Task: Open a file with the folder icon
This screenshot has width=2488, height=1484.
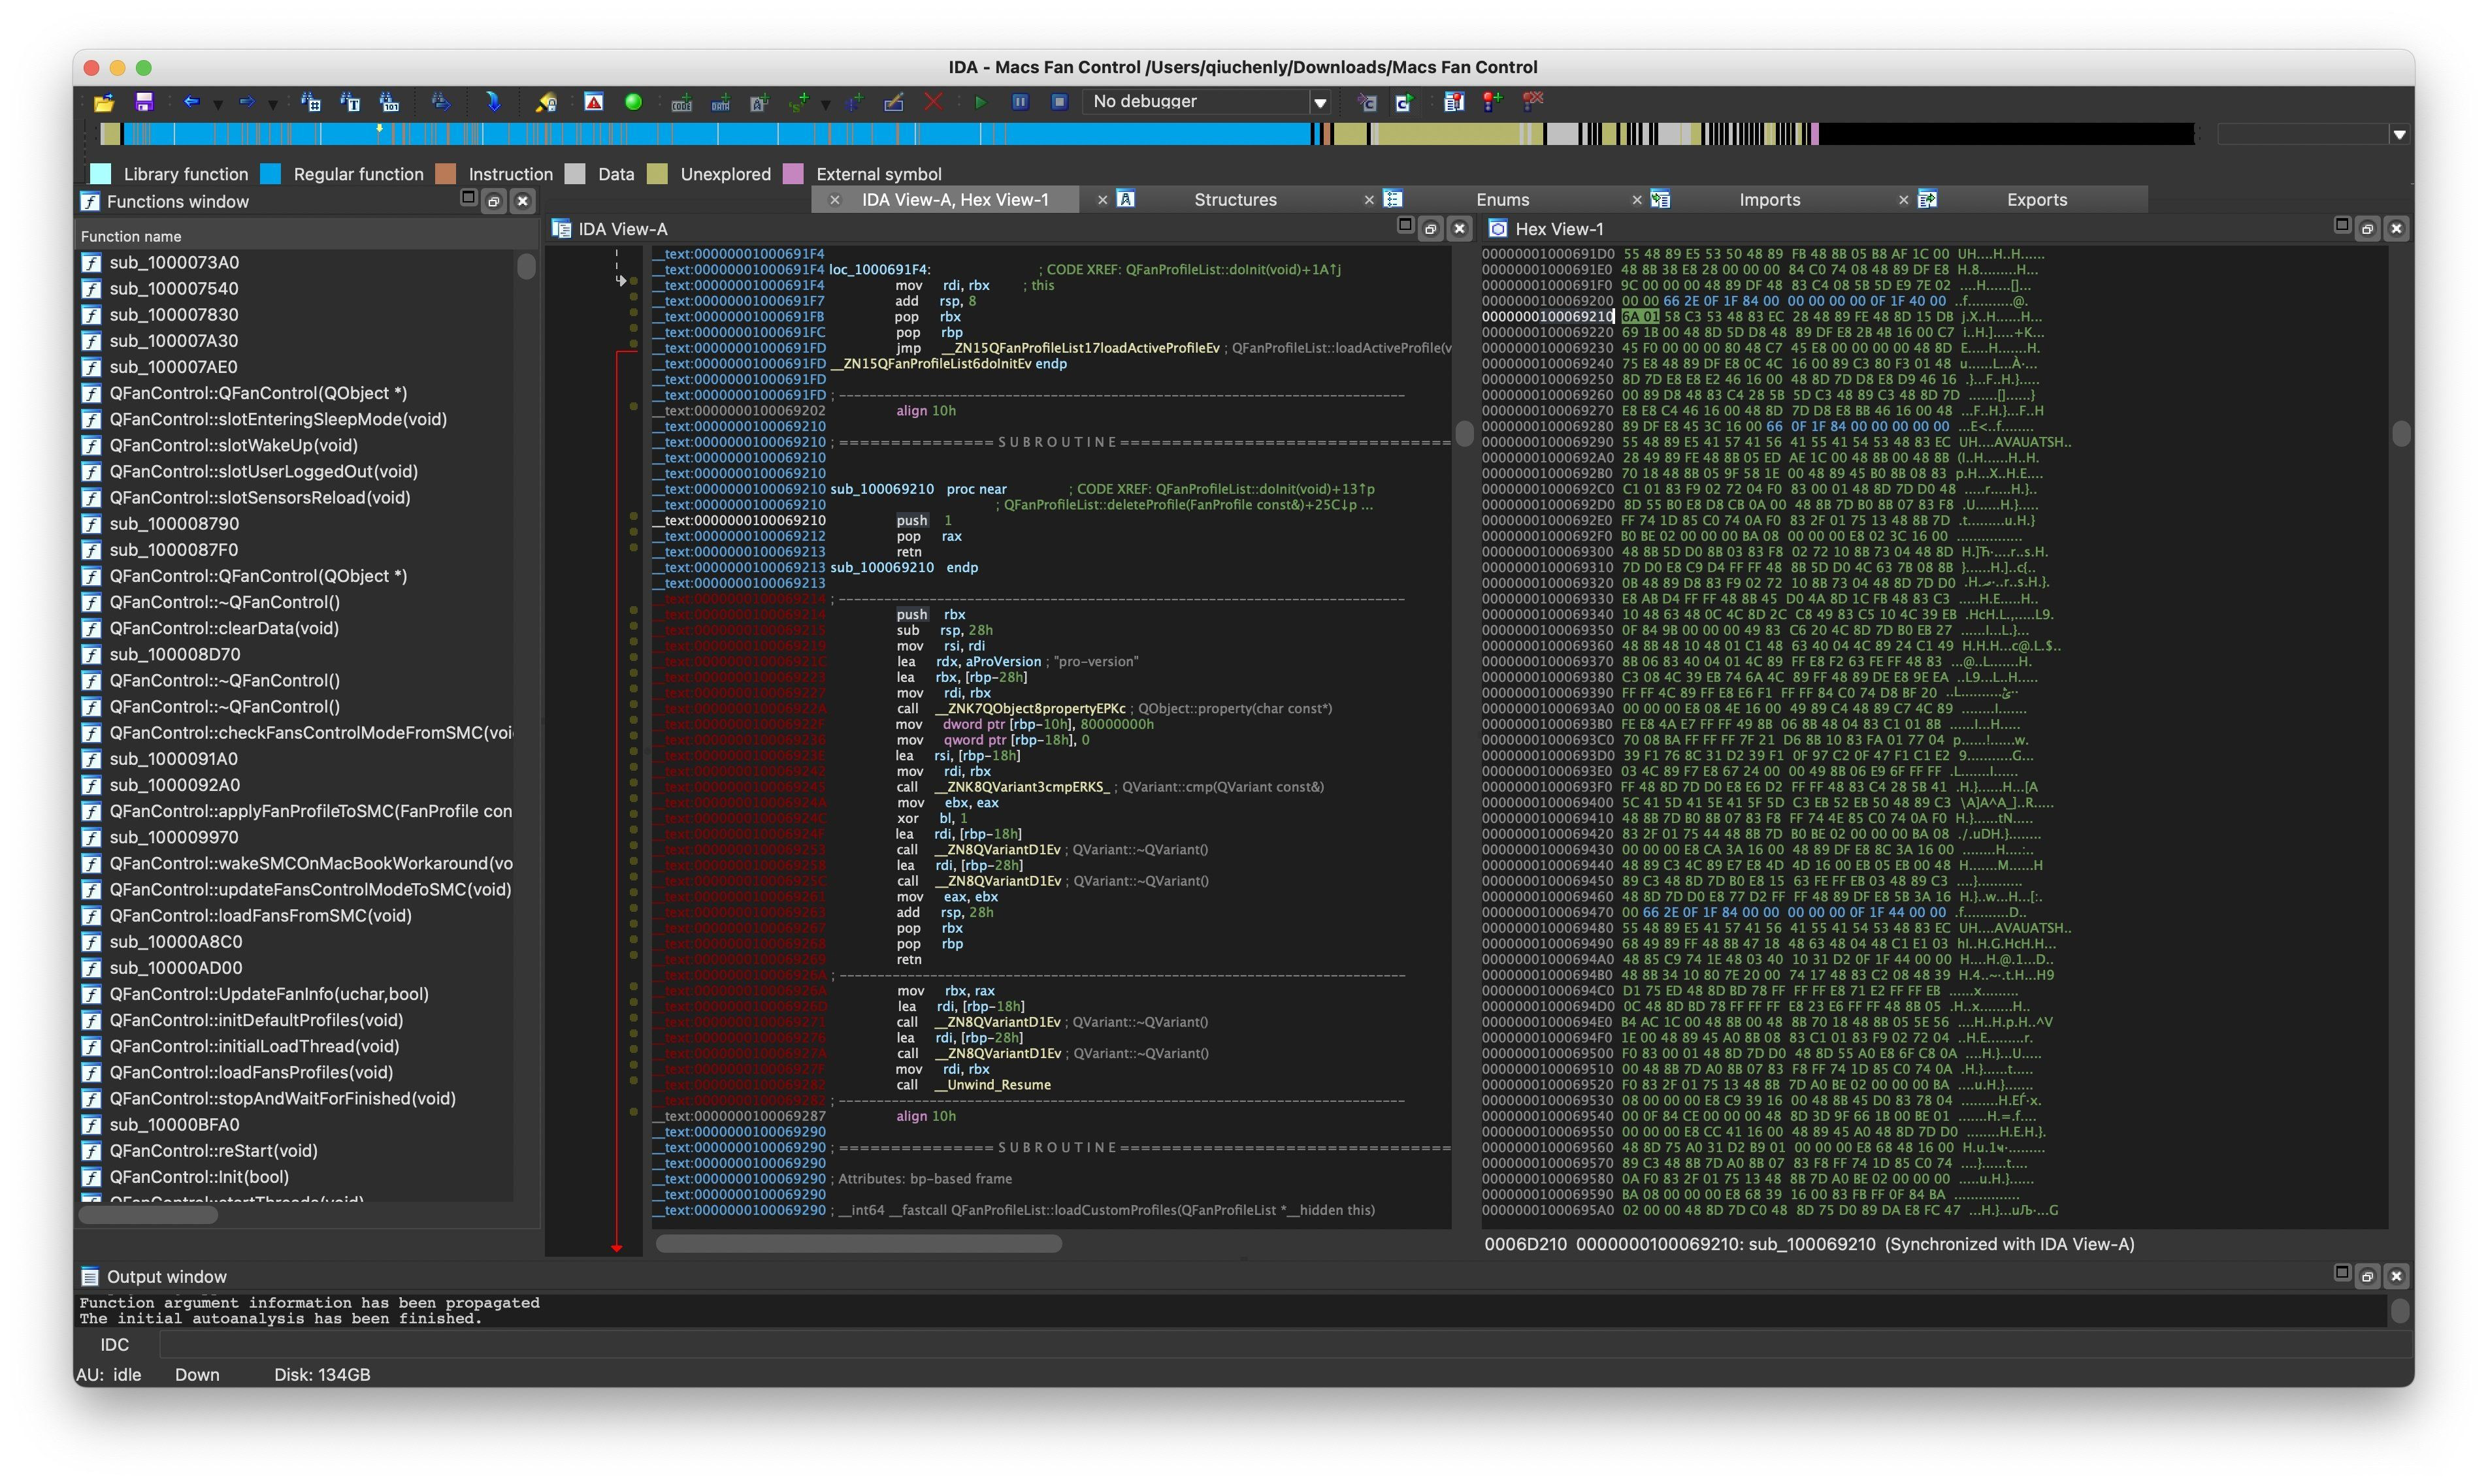Action: click(104, 102)
